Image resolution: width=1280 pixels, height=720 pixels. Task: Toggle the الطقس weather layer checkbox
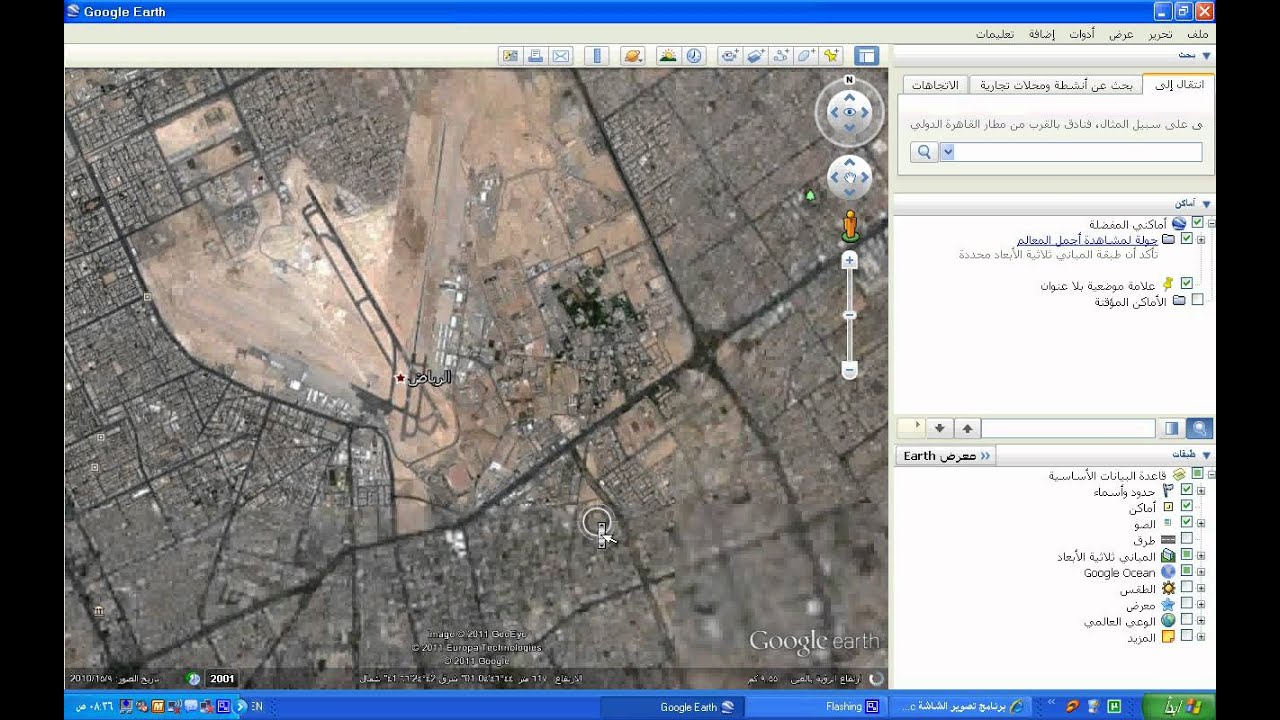pos(1186,587)
